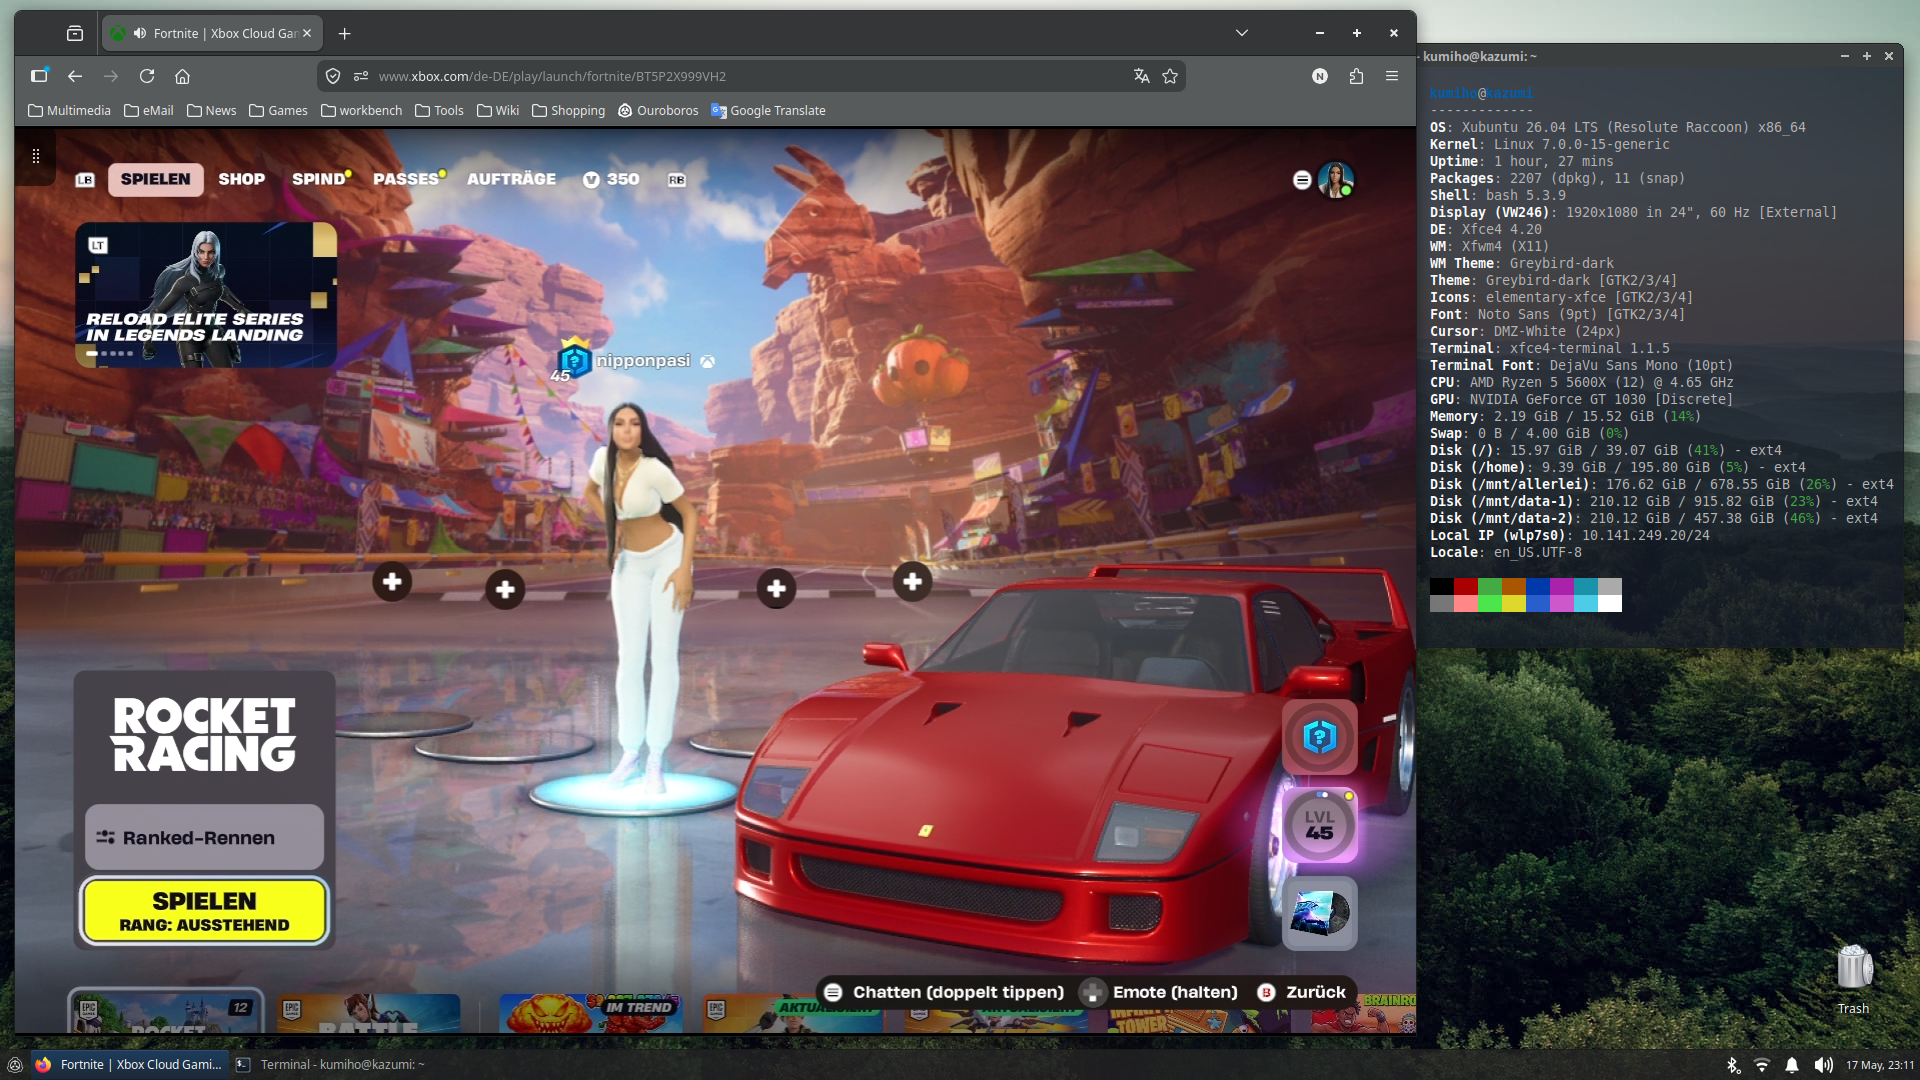Open the blue hexagon quest icon
Viewport: 1920px width, 1080px height.
click(x=1320, y=737)
